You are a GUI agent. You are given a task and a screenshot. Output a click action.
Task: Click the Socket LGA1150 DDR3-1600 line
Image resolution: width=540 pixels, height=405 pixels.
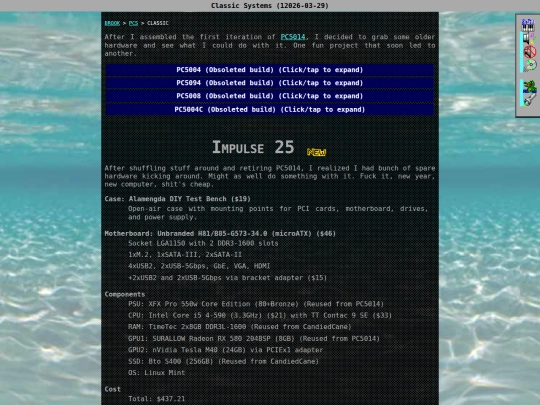203,243
